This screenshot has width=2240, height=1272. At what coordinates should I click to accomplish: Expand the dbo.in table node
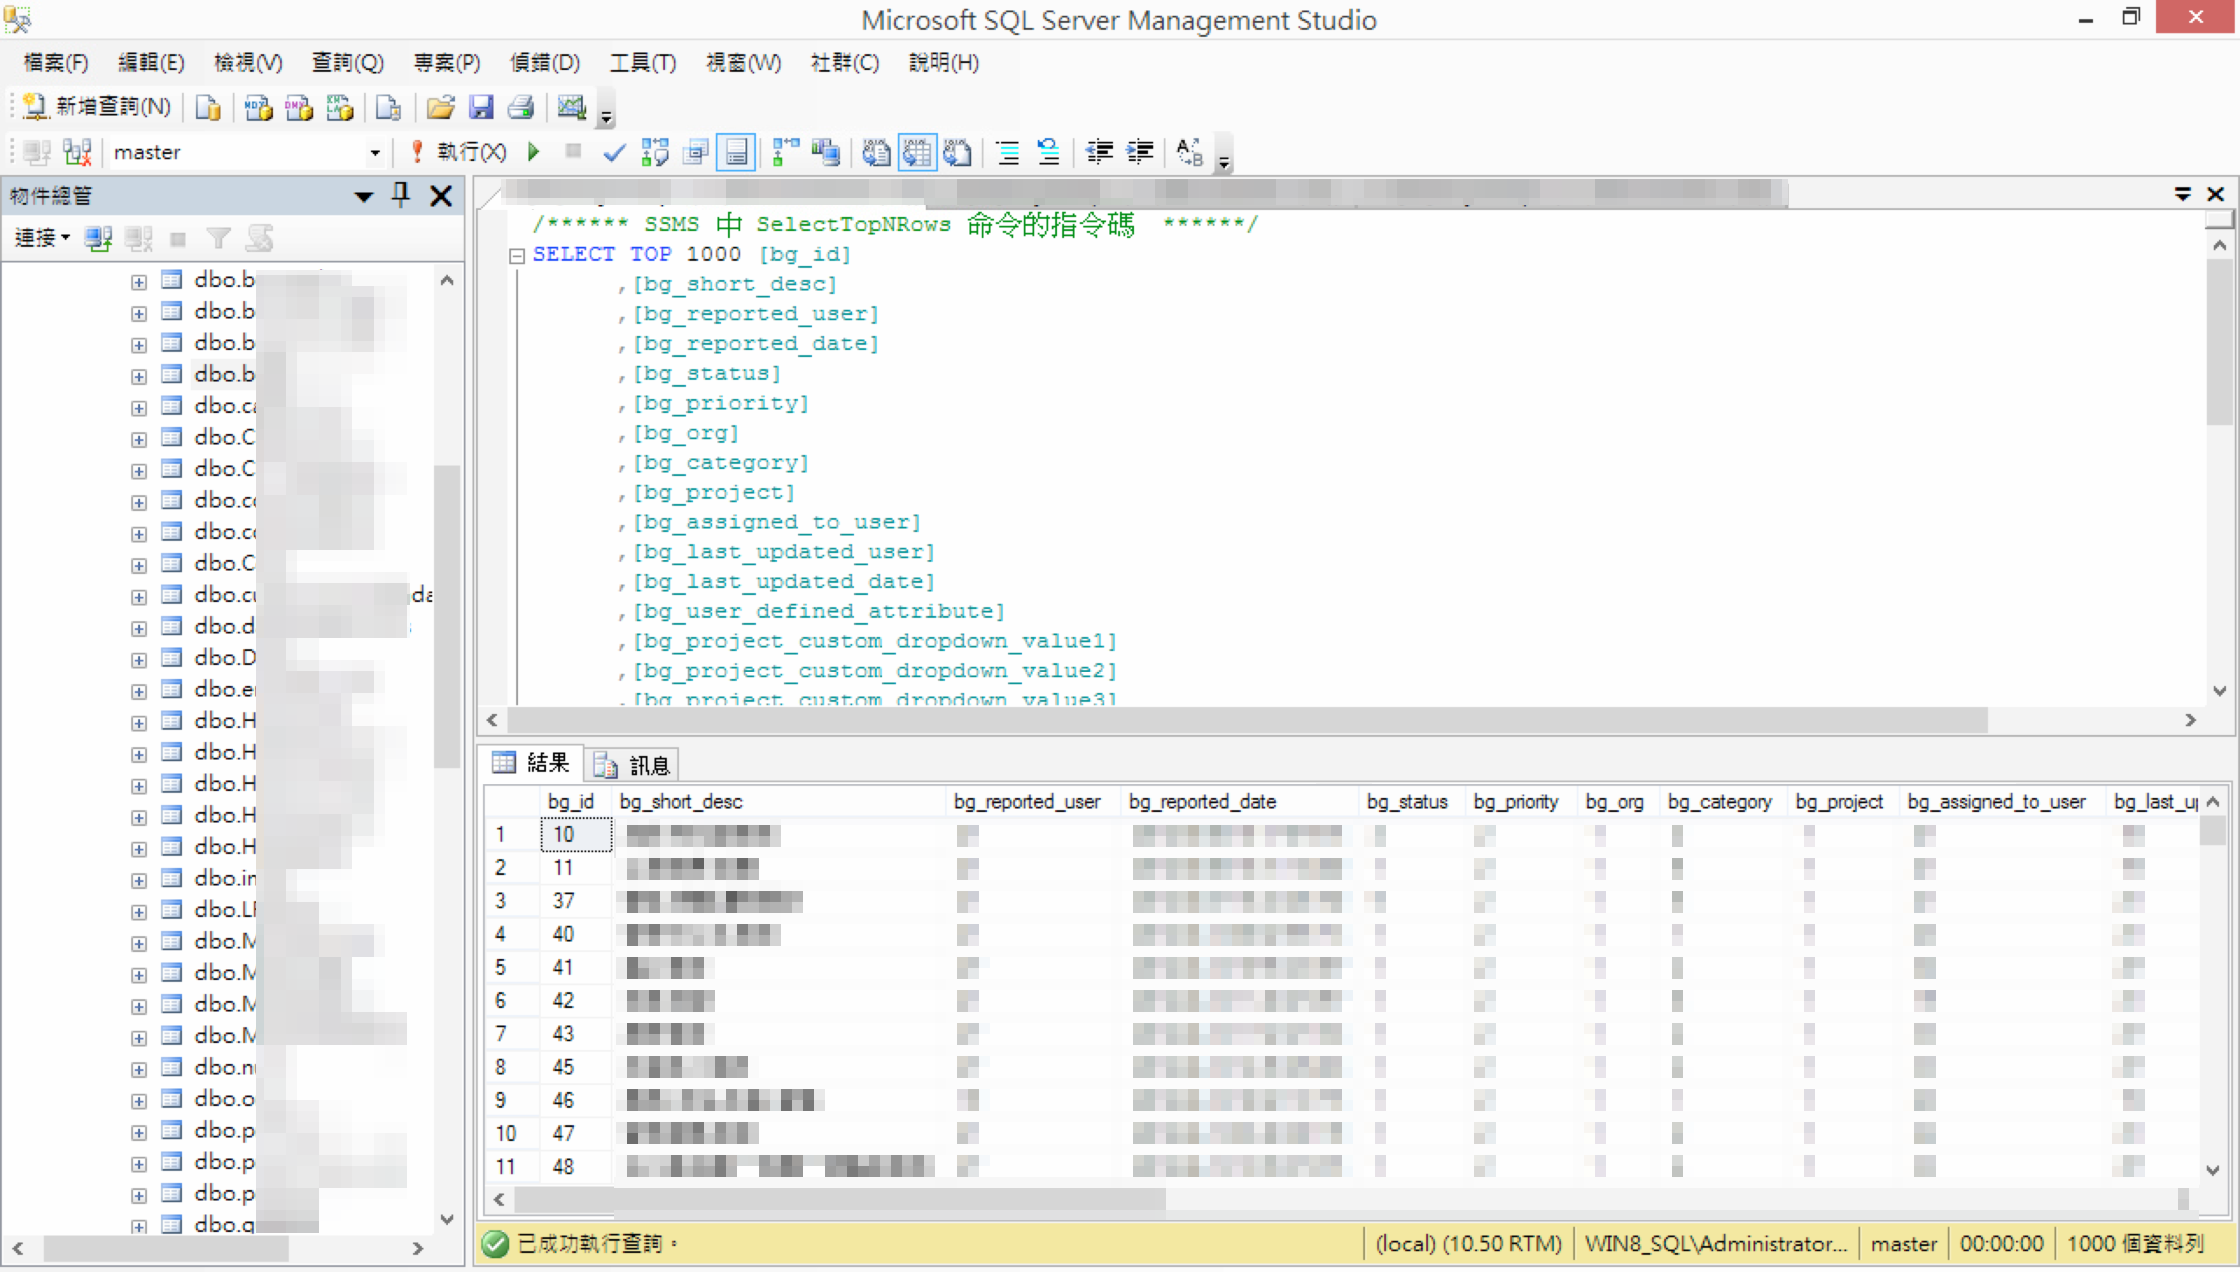139,881
